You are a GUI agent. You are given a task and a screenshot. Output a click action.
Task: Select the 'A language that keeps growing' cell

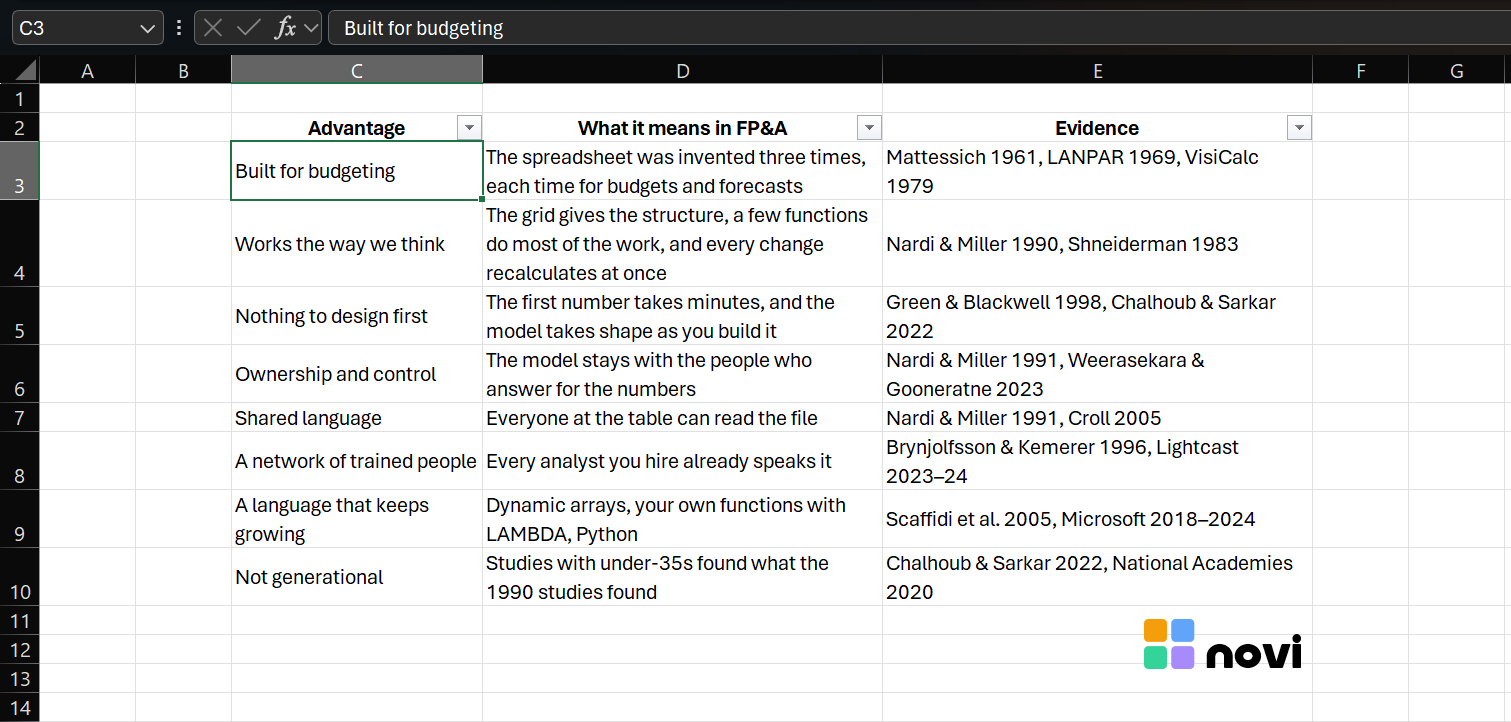click(x=357, y=519)
